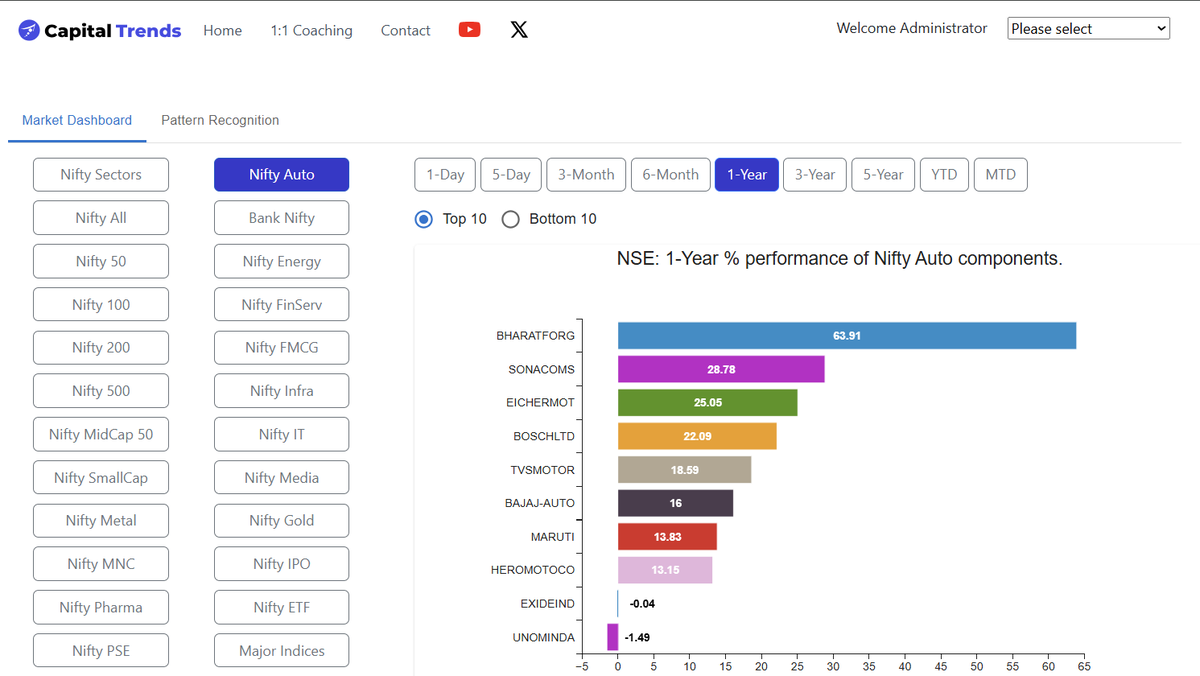Show the Nifty PSE index

pyautogui.click(x=101, y=650)
